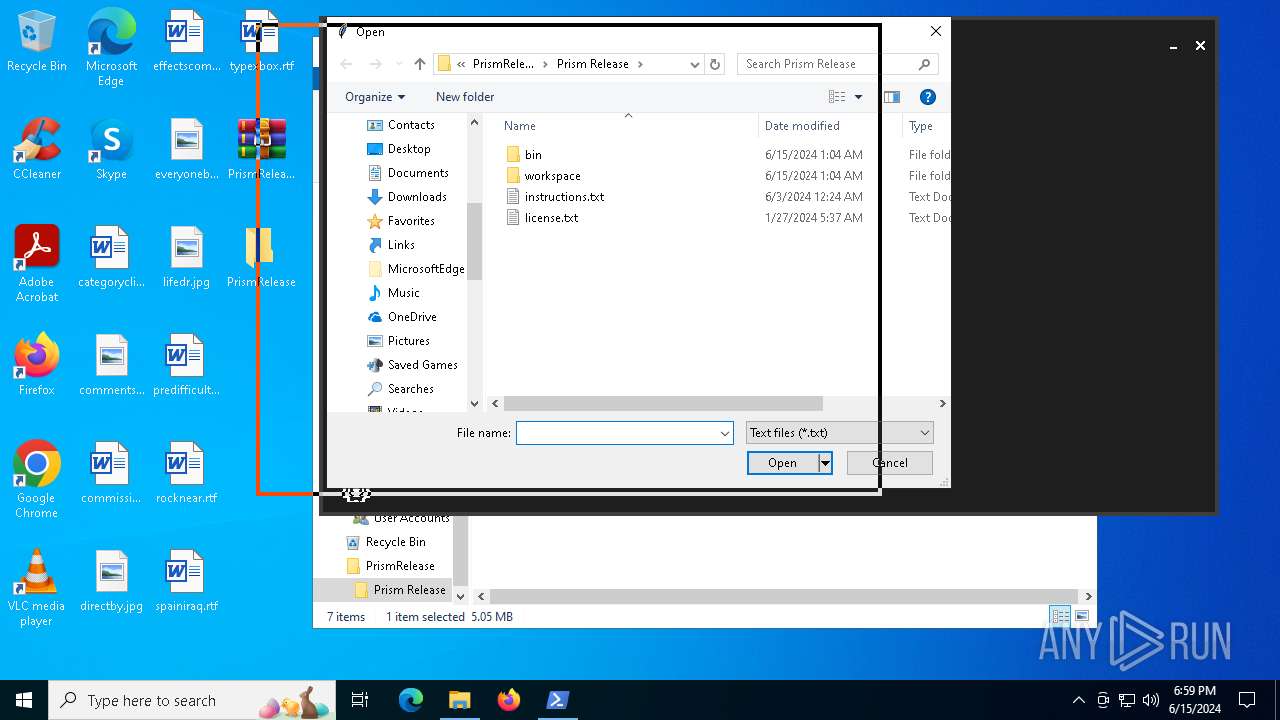
Task: Click navigation pane vertical scrollbar
Action: click(x=475, y=240)
